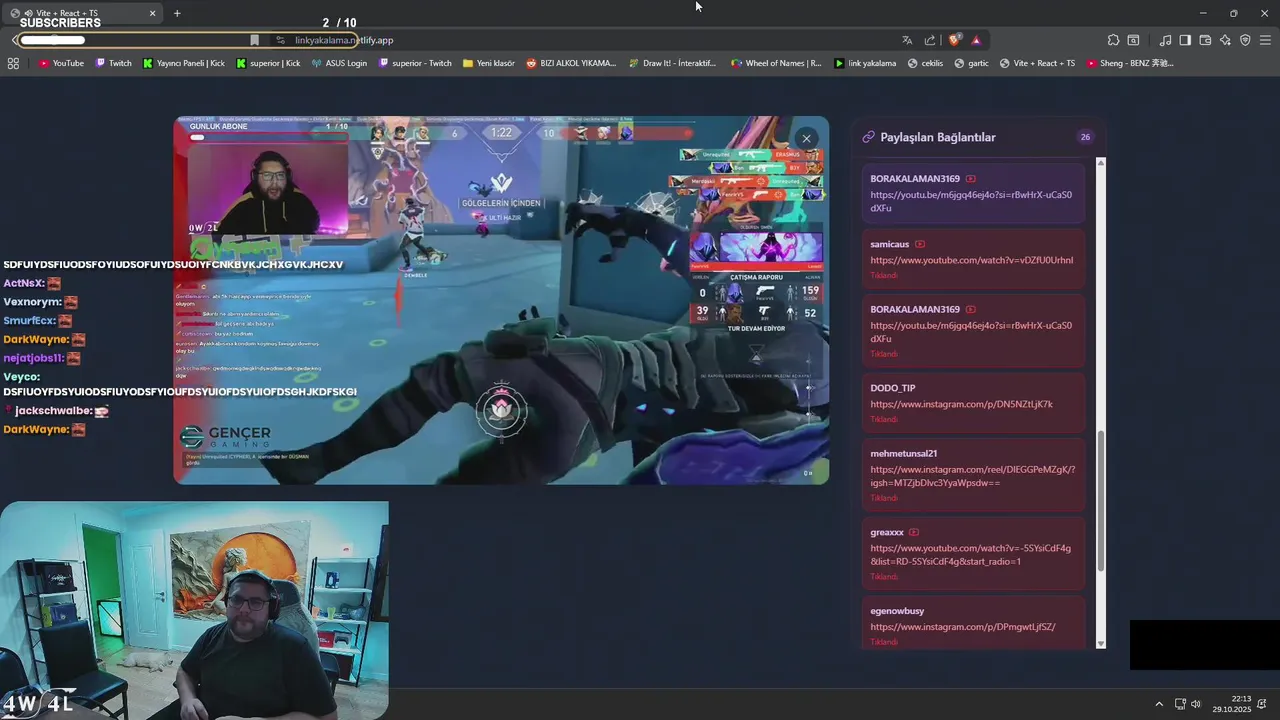Click chat username jackschwalbe
This screenshot has height=720, width=1280.
[54, 411]
